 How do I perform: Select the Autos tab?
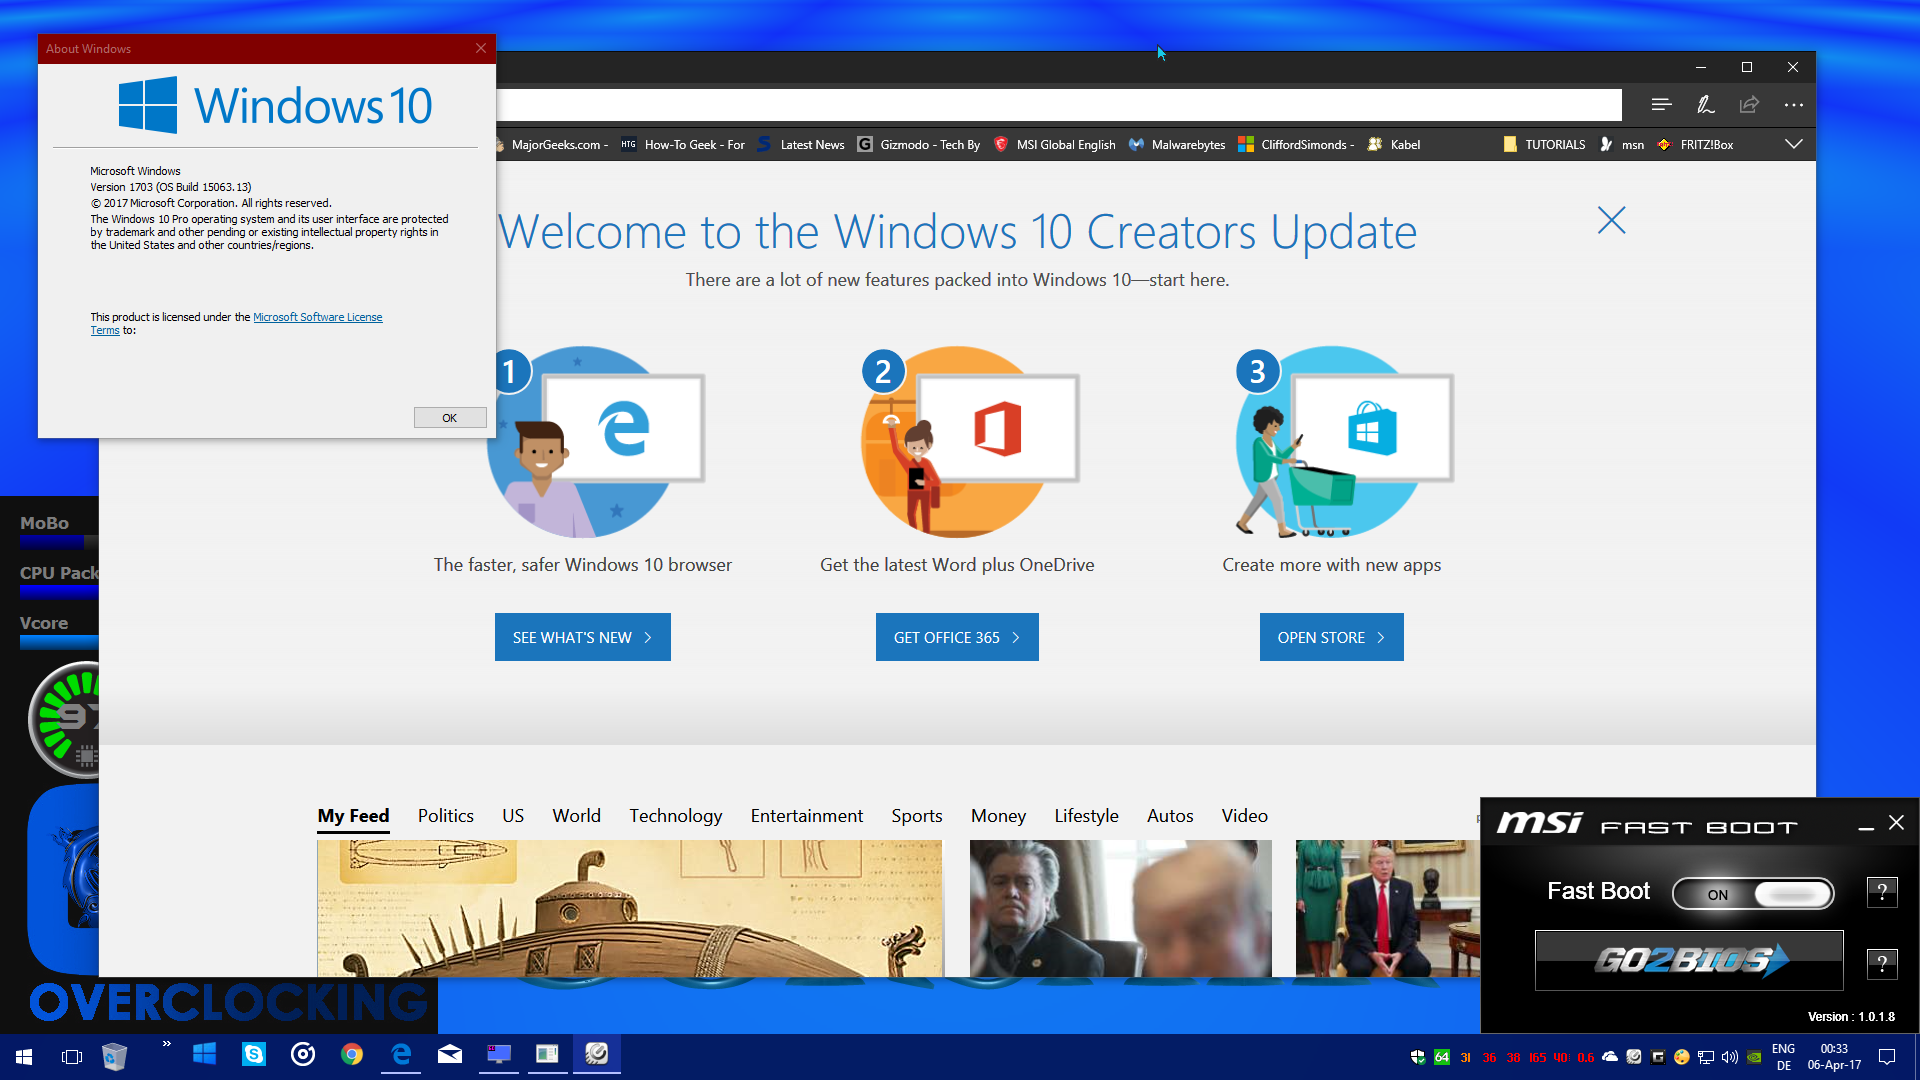pos(1170,816)
